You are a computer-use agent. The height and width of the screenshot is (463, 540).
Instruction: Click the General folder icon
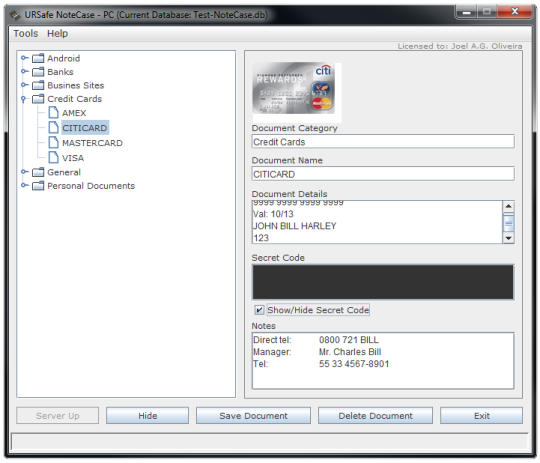click(x=38, y=172)
